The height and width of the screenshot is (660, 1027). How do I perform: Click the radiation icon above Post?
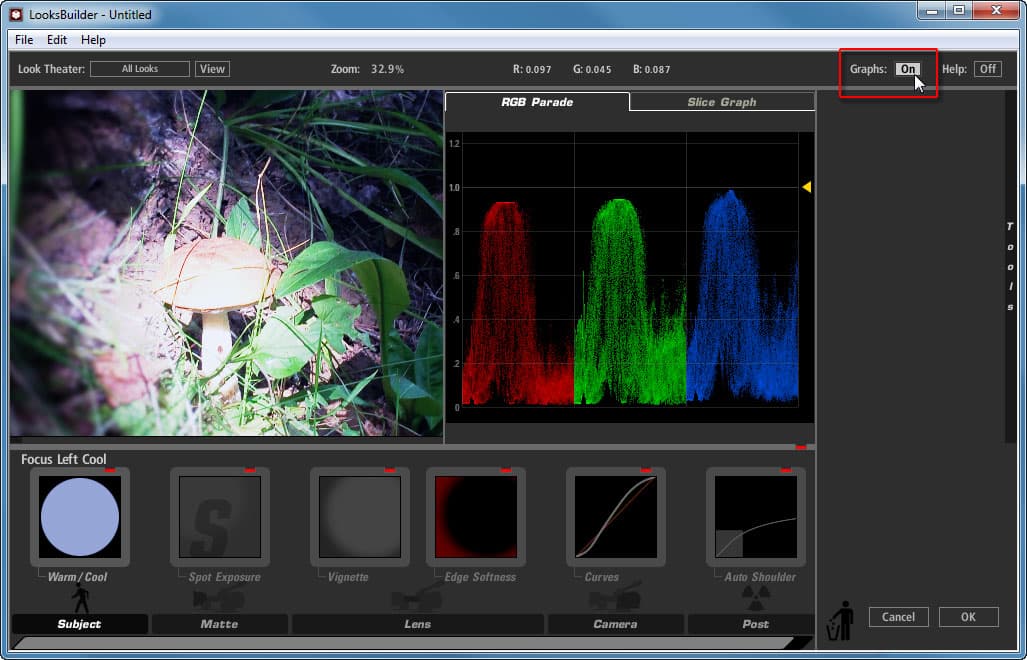coord(756,598)
